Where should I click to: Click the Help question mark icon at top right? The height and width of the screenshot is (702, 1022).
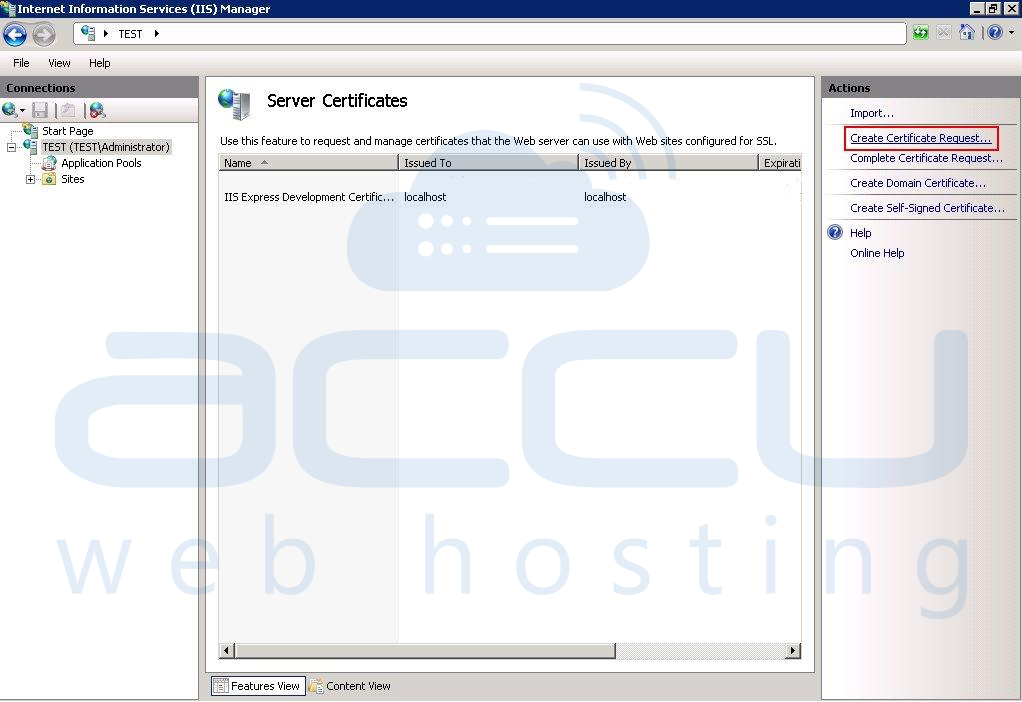[x=995, y=32]
